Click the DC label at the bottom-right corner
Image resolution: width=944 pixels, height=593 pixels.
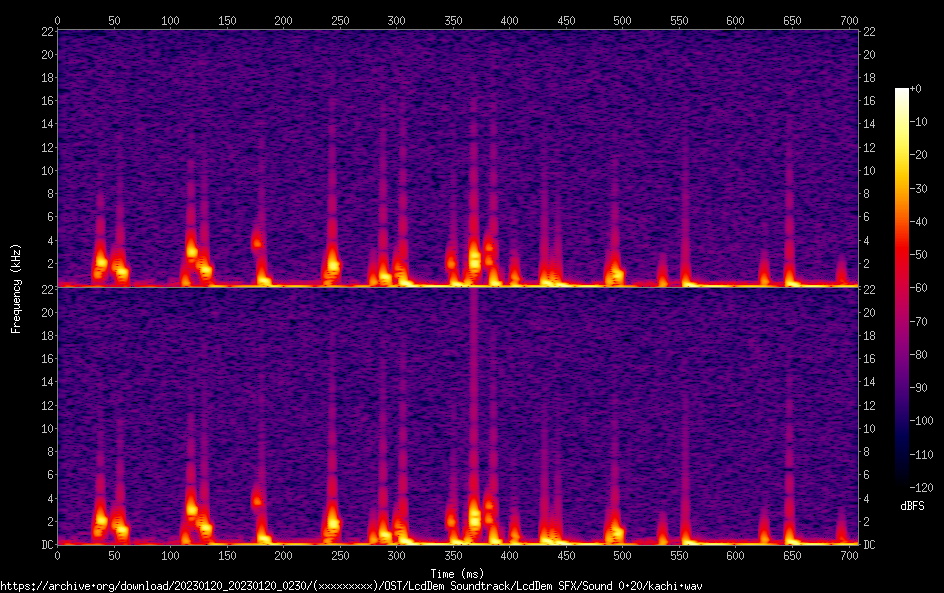(869, 544)
